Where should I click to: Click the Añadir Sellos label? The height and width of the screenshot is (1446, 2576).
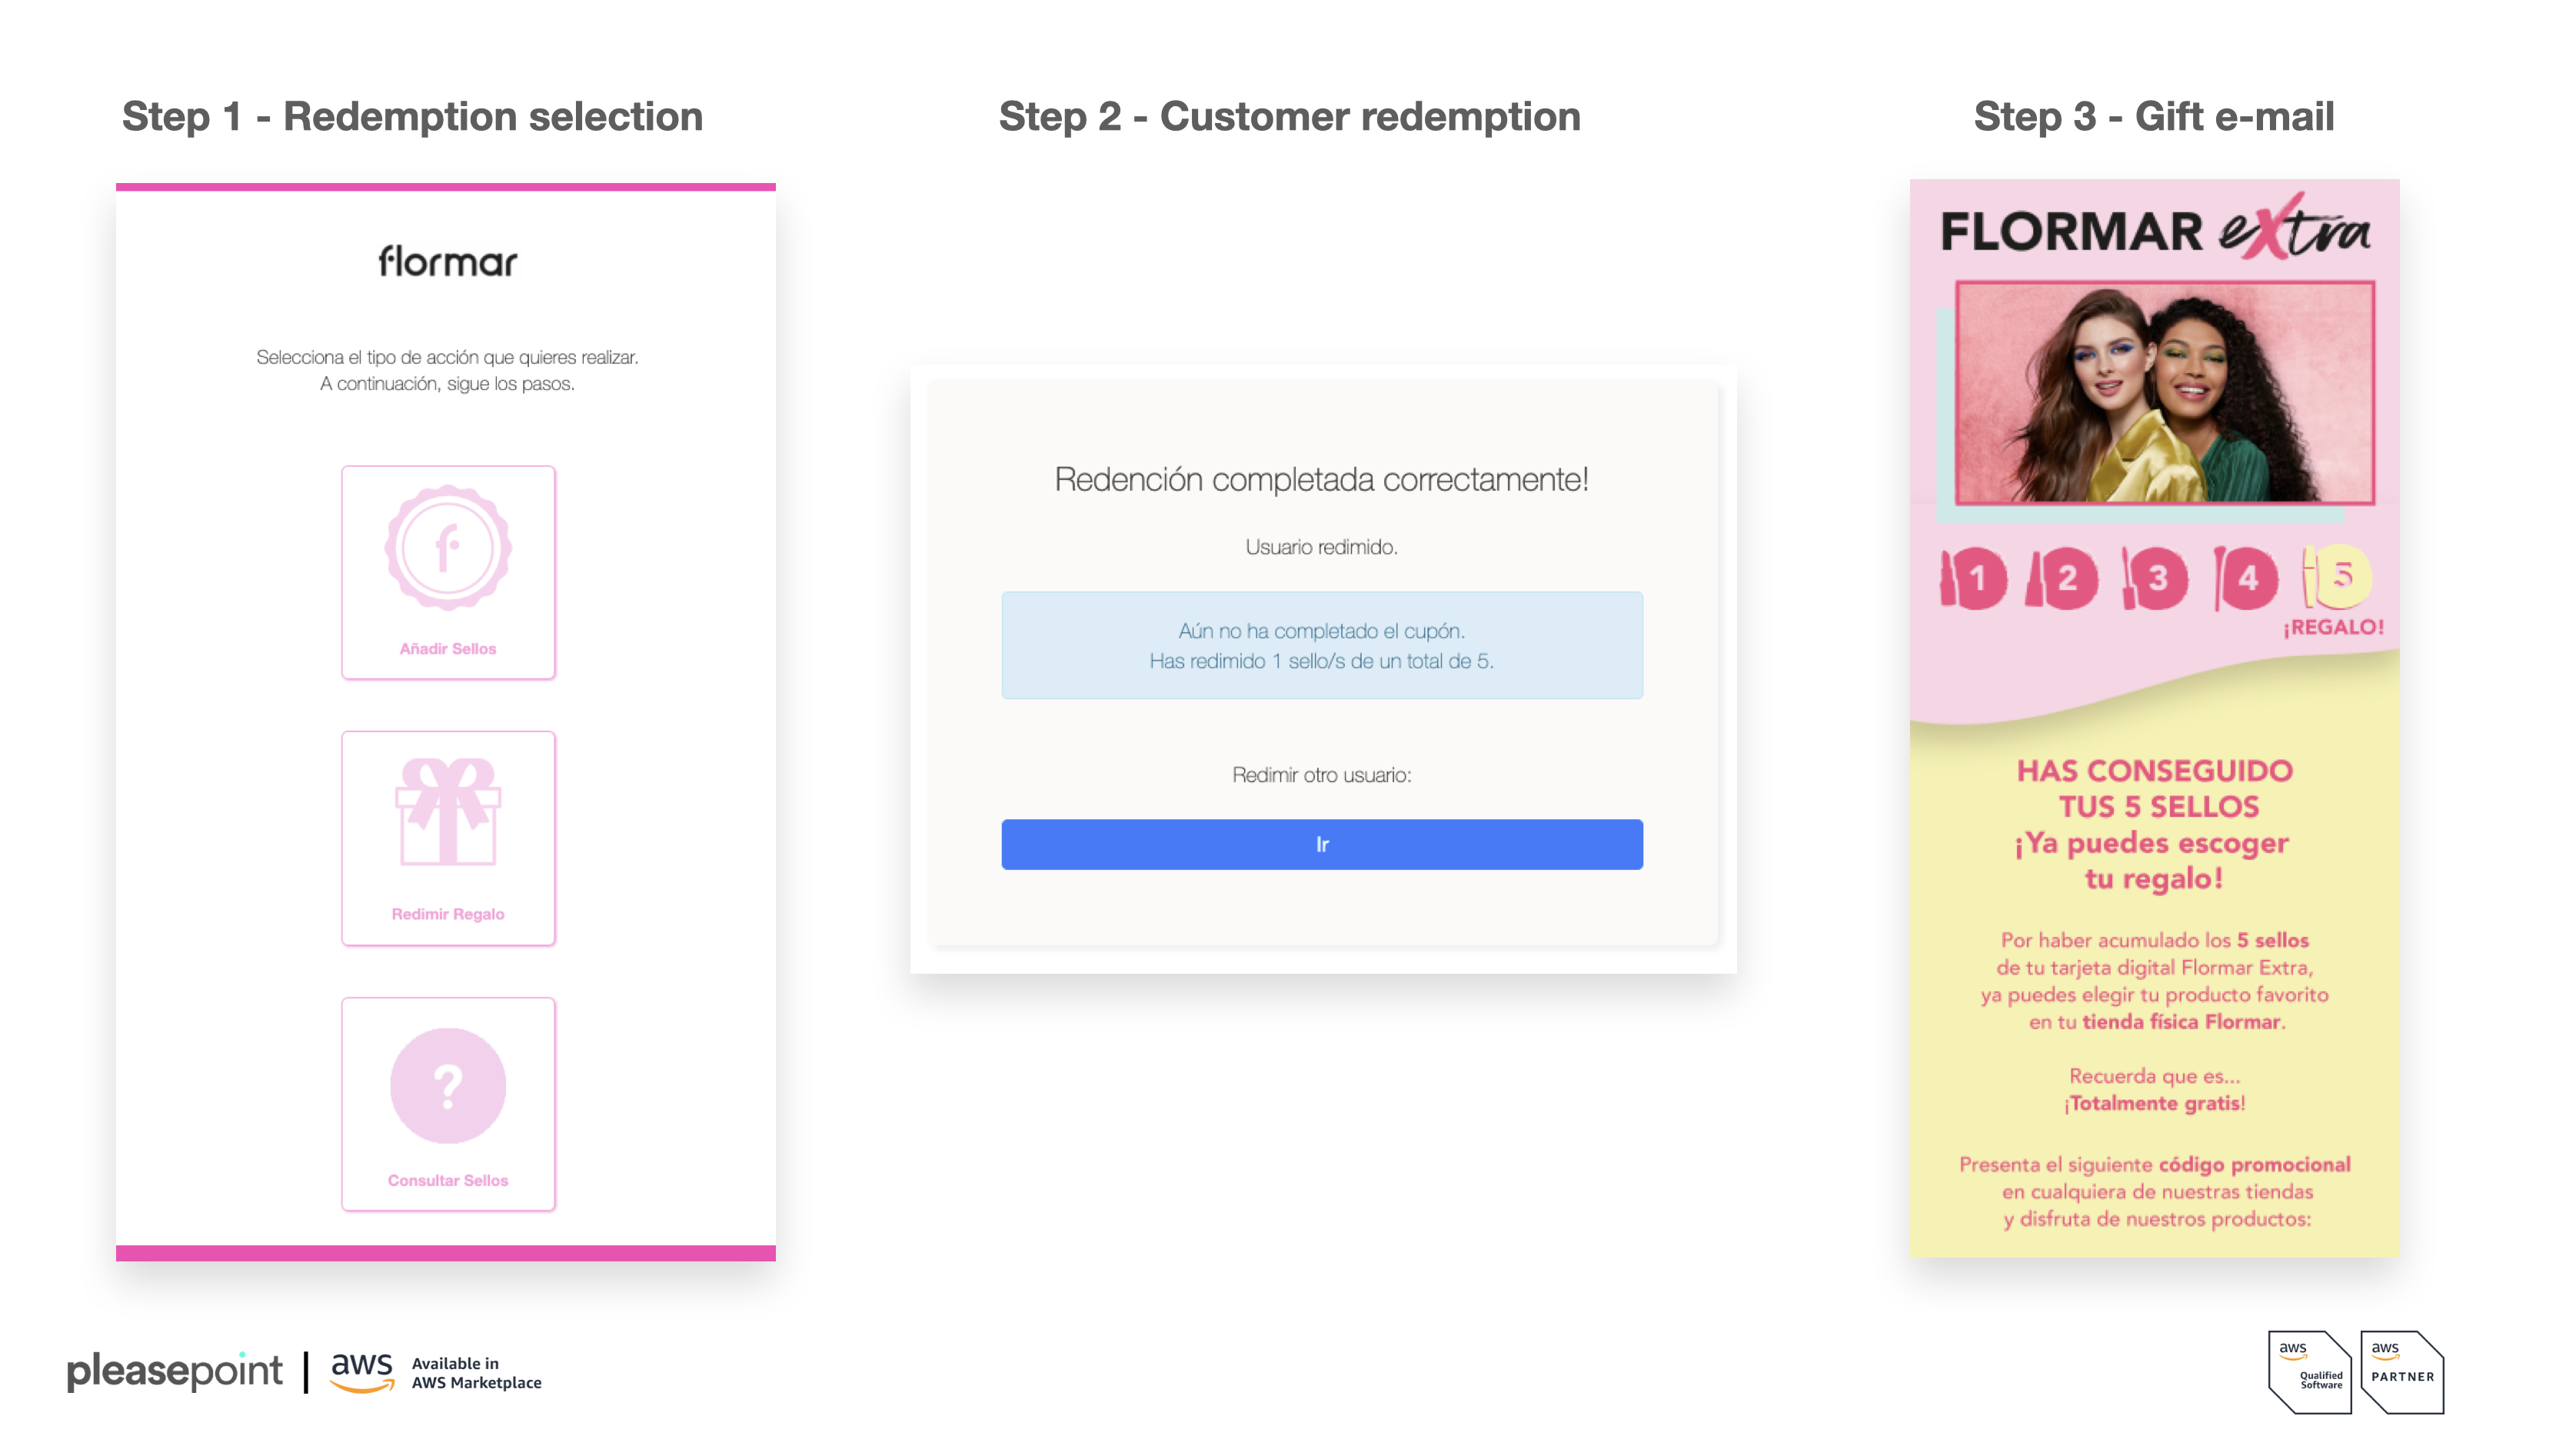448,649
